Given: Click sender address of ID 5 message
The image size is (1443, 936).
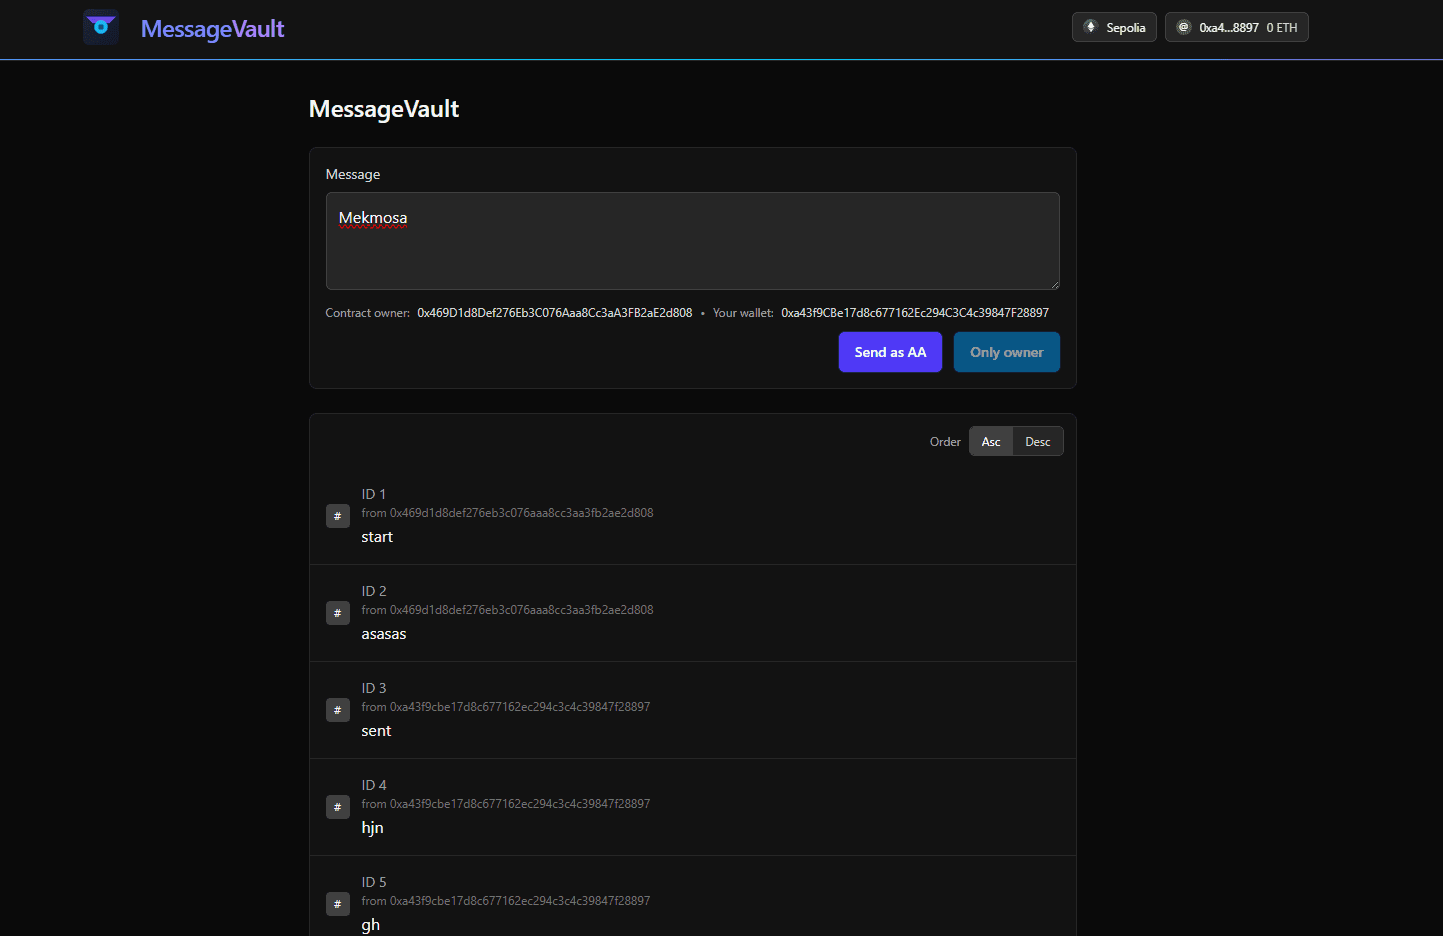Looking at the screenshot, I should tap(520, 901).
